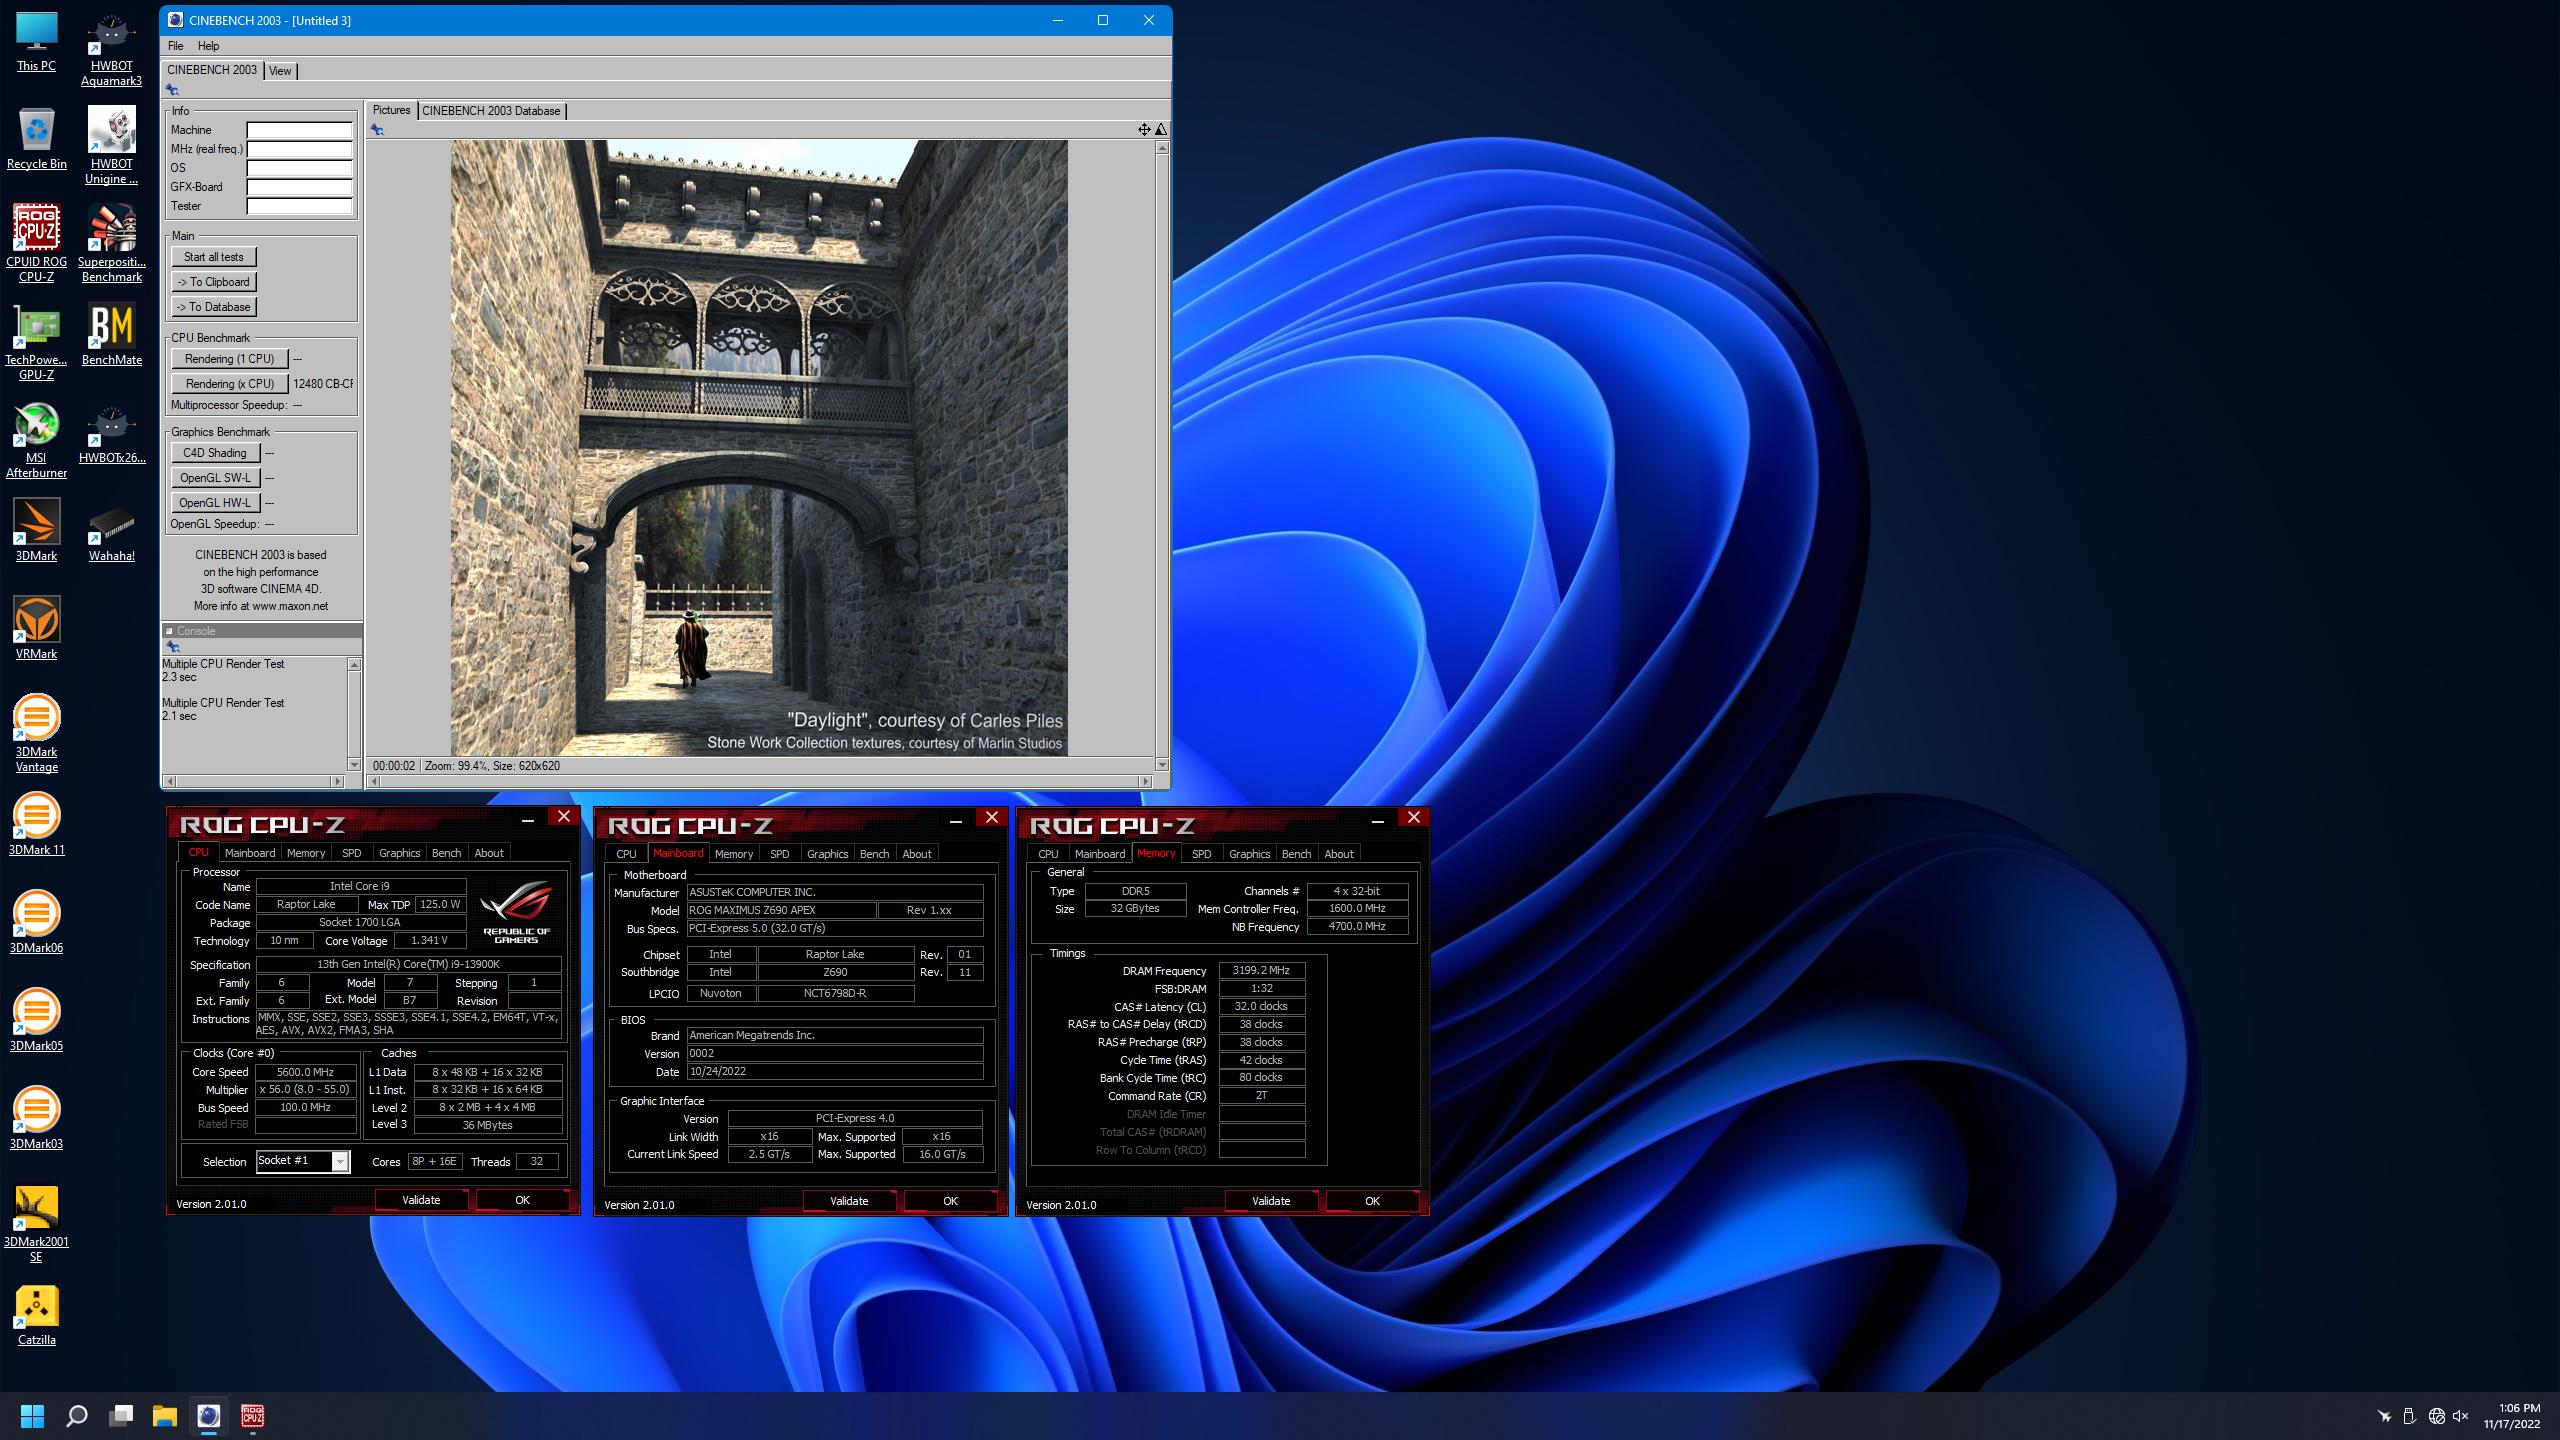Click the GFX-Board input field
The width and height of the screenshot is (2560, 1440).
[300, 187]
